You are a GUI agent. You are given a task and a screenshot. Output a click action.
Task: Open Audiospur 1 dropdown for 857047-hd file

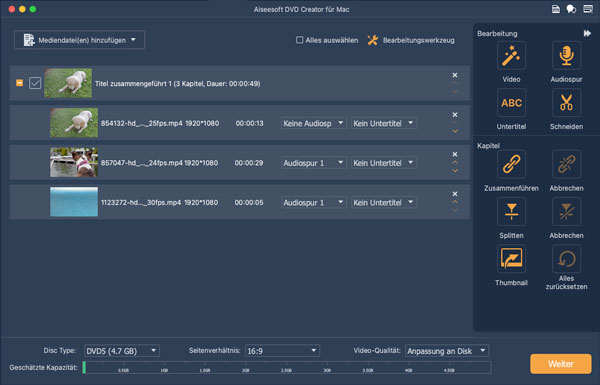(314, 163)
